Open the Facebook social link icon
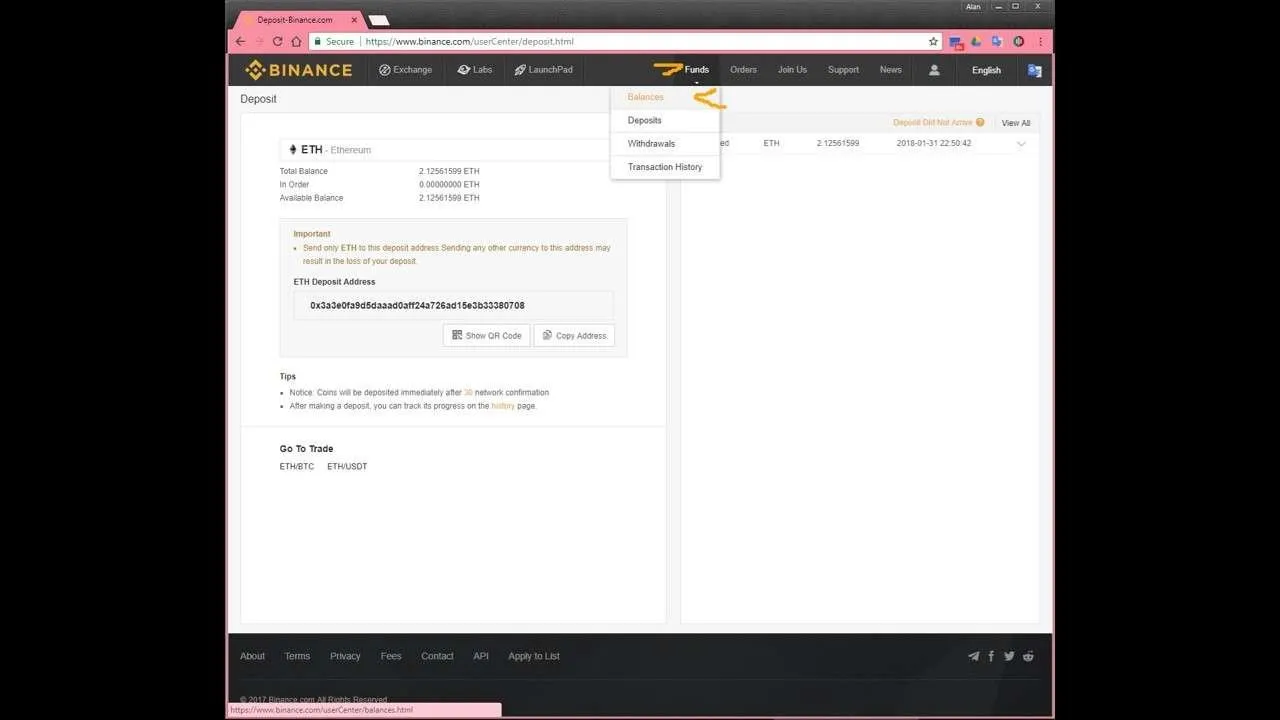 (x=991, y=656)
